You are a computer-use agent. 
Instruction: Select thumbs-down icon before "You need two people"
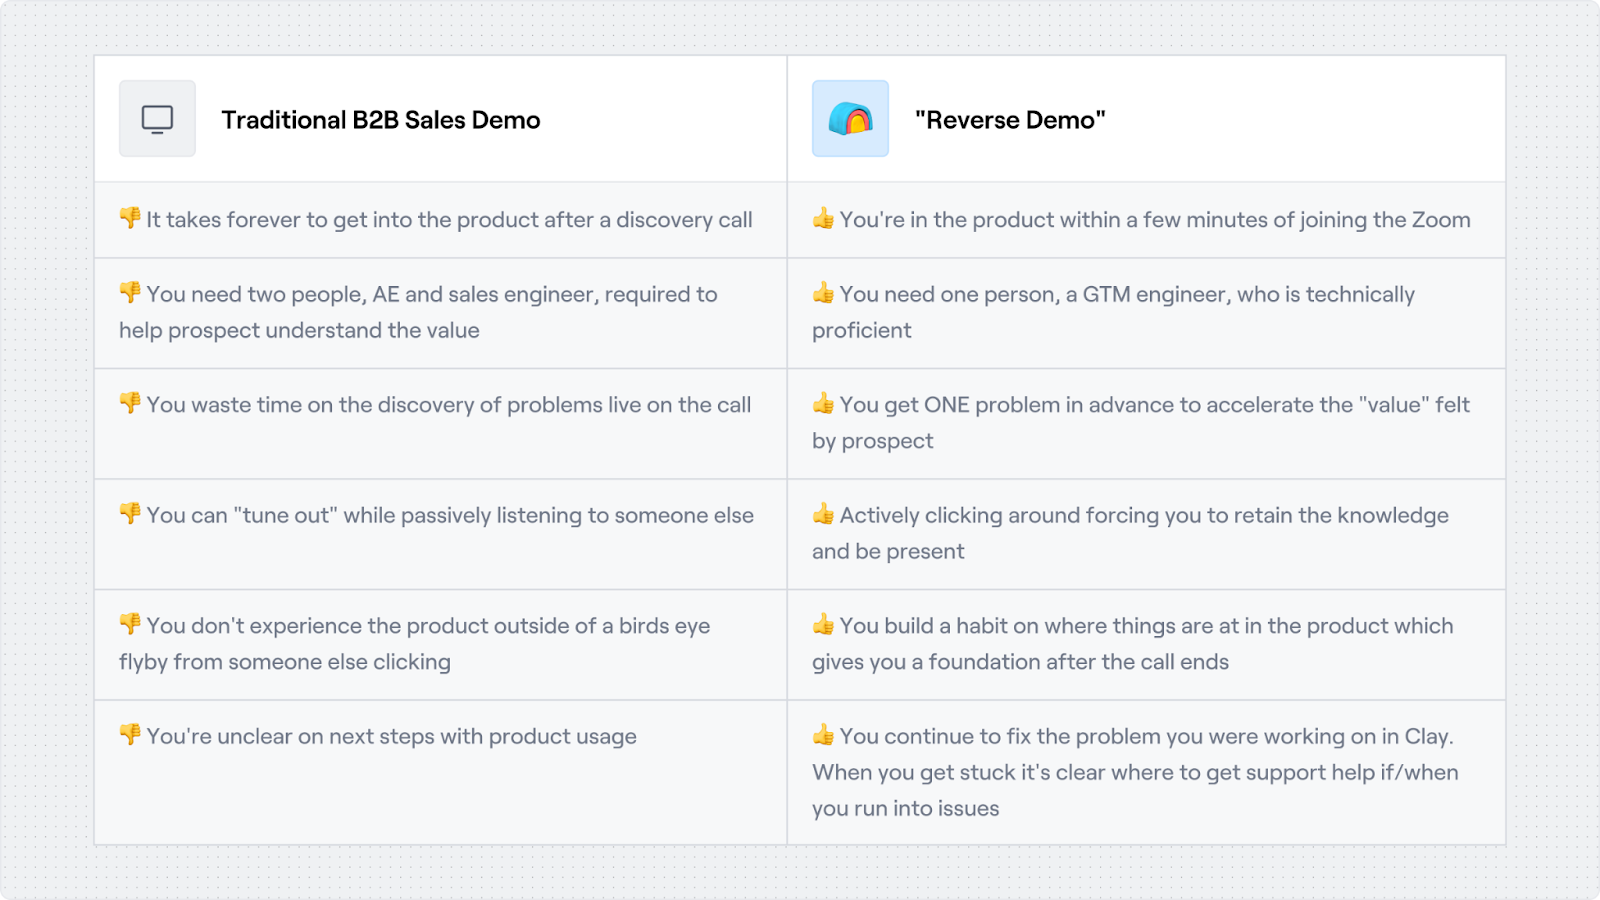click(130, 293)
